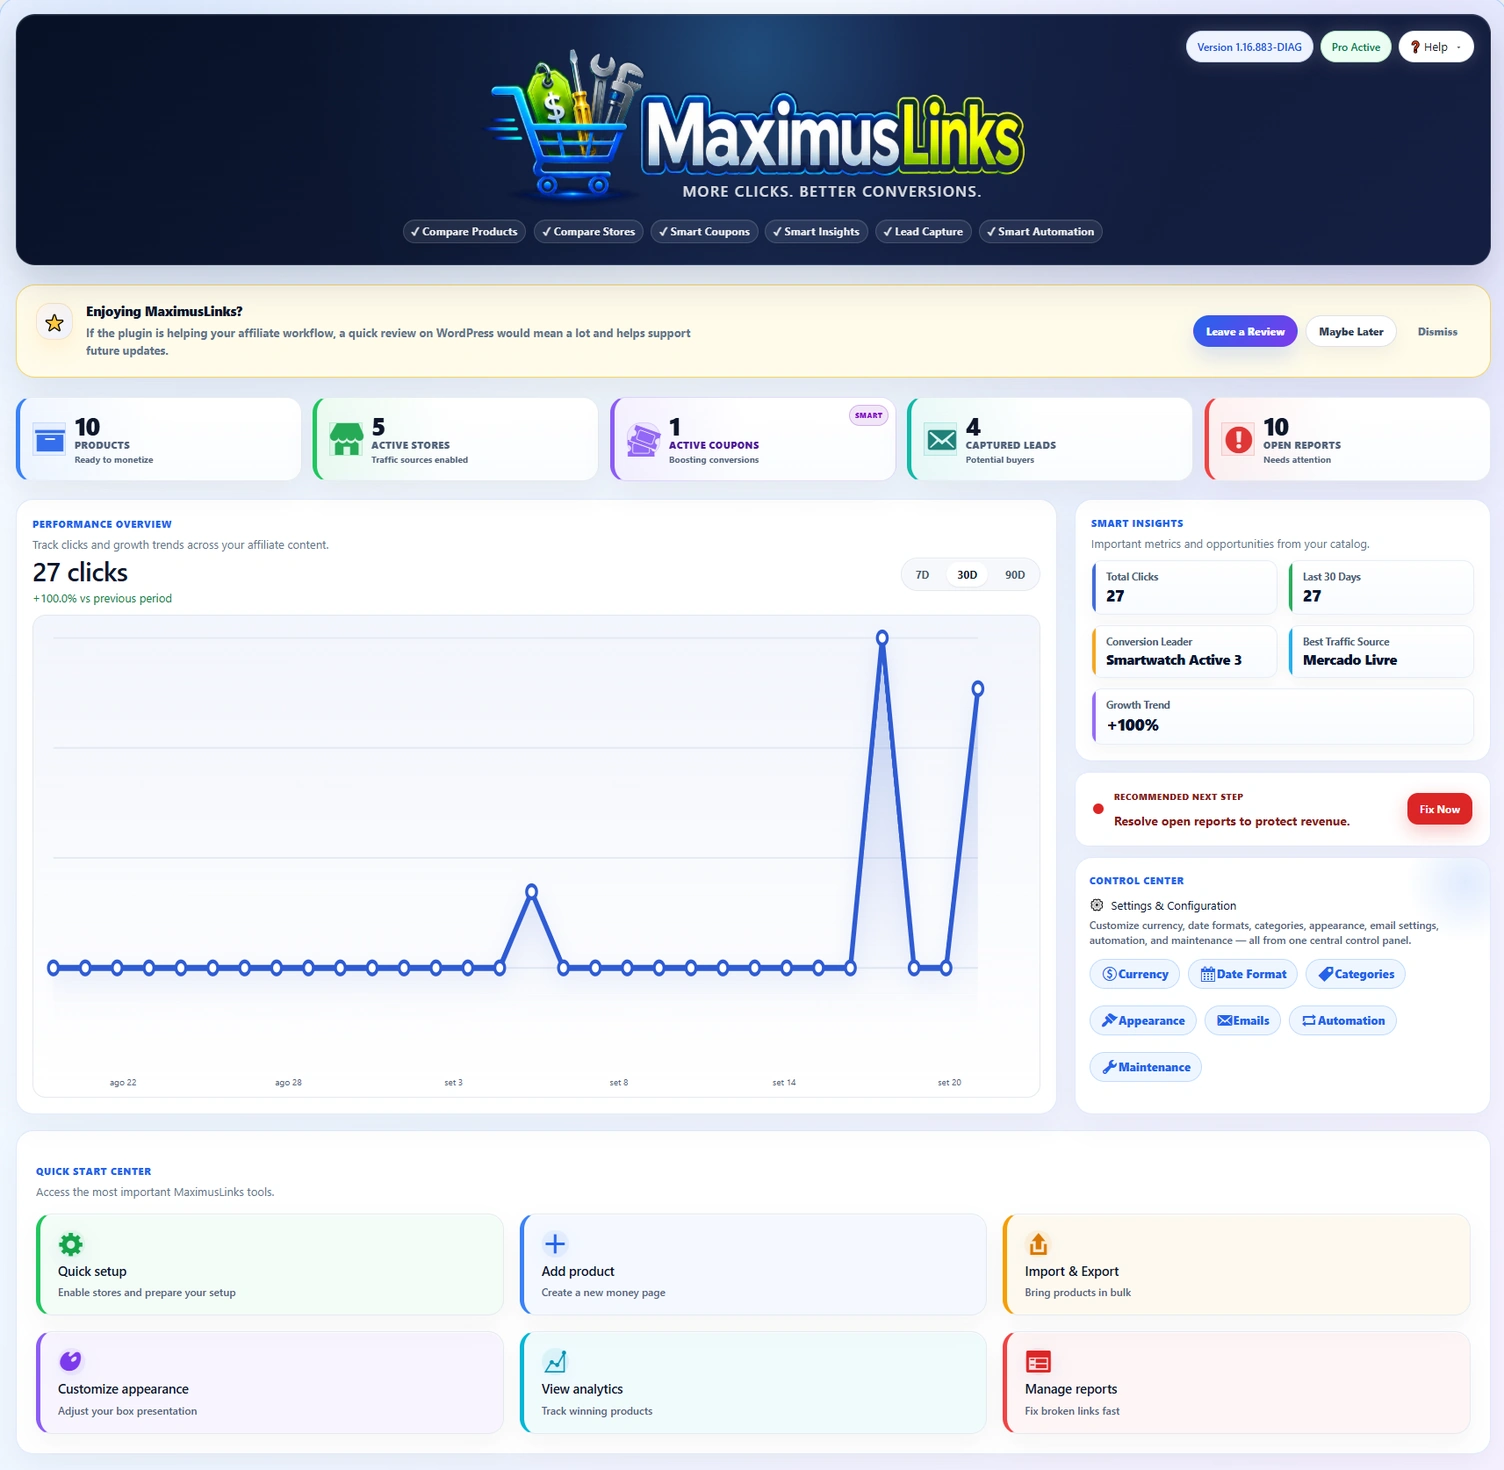Click the View analytics chart icon
The height and width of the screenshot is (1470, 1504).
click(x=555, y=1361)
